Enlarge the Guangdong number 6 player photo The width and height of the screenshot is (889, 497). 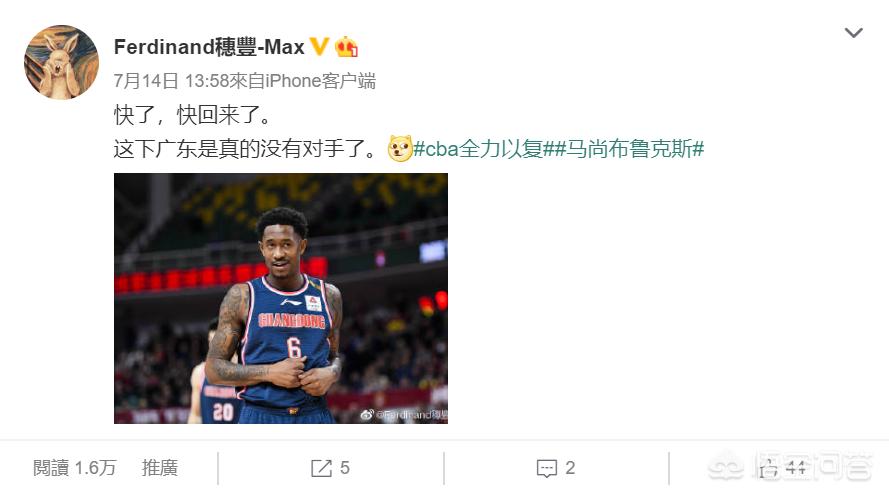tap(281, 298)
